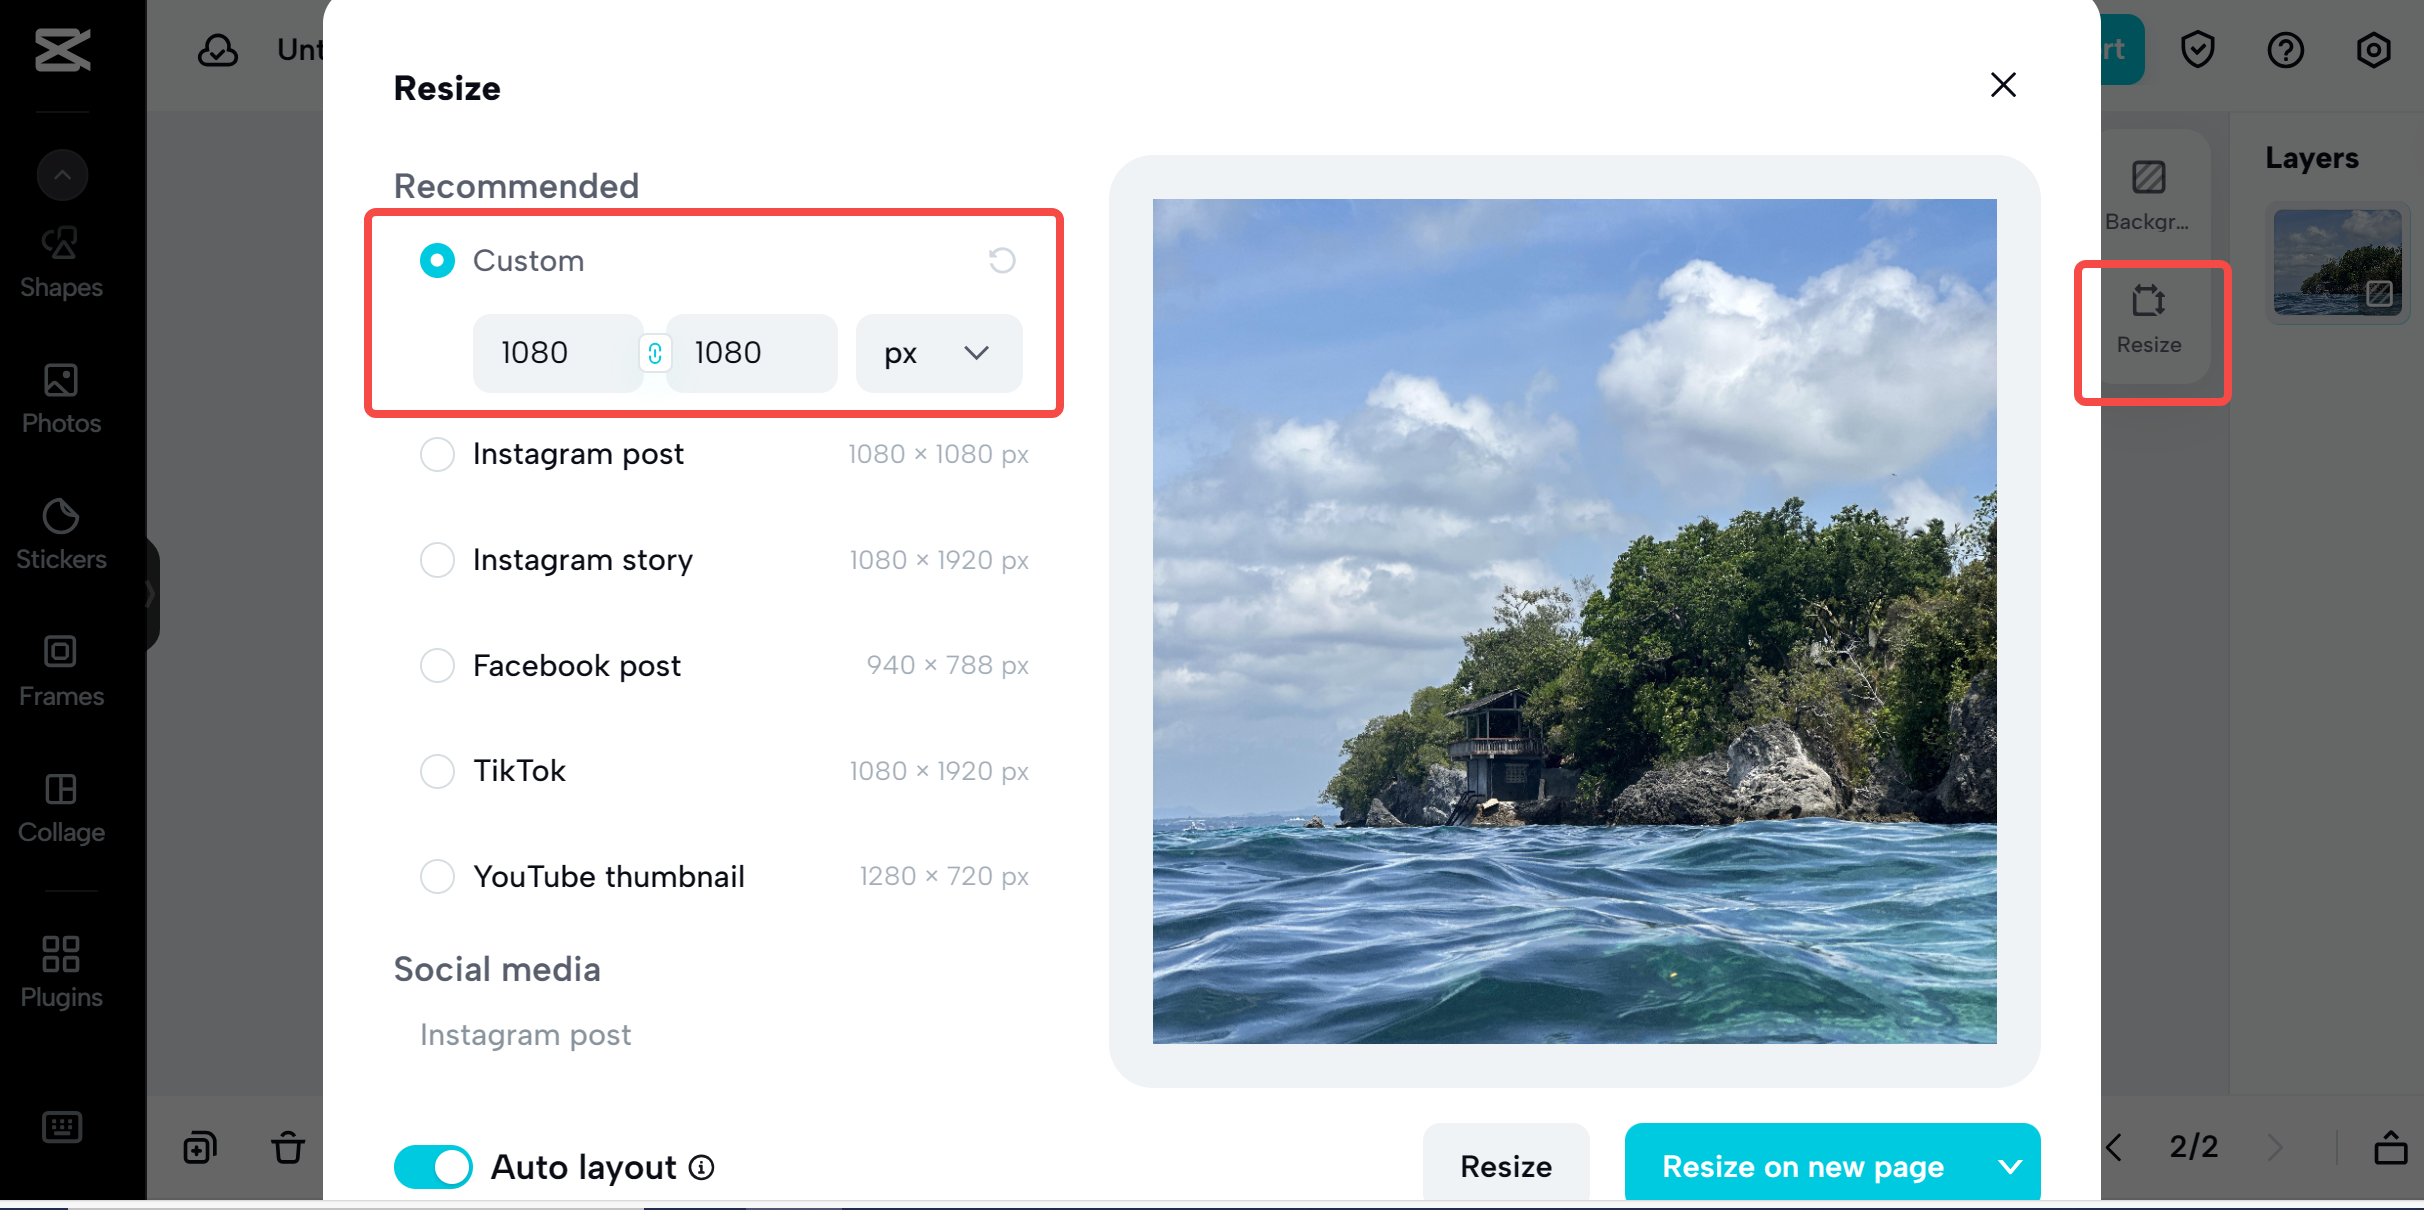This screenshot has height=1210, width=2424.
Task: Expand the Social media Instagram post section
Action: 524,1034
